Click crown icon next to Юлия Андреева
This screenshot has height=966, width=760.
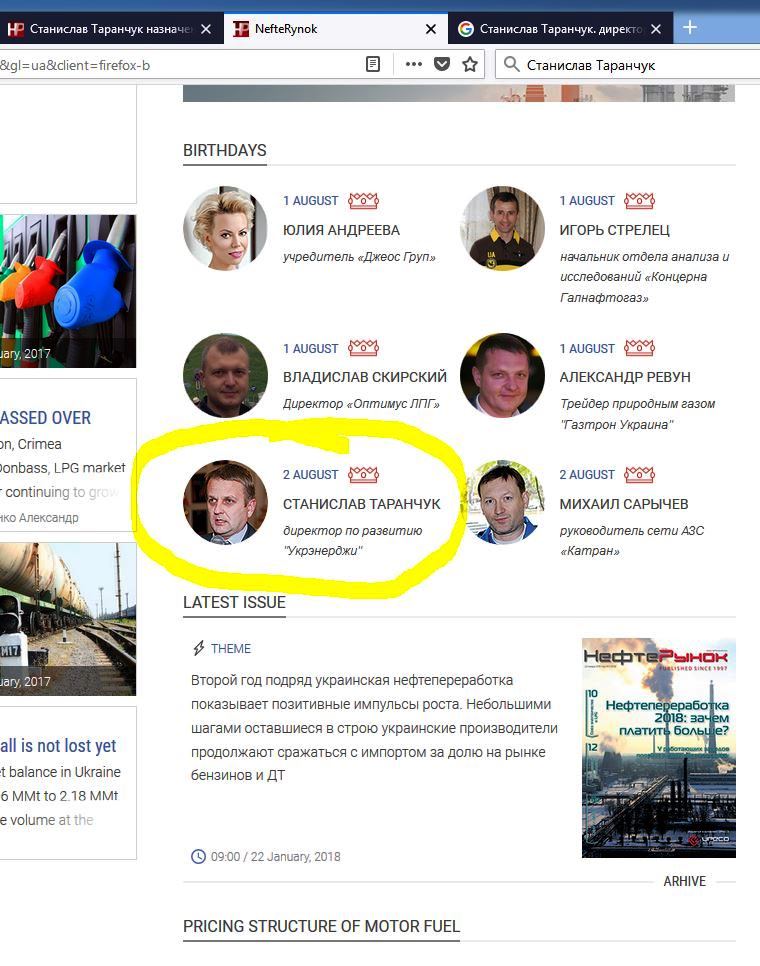(x=363, y=200)
